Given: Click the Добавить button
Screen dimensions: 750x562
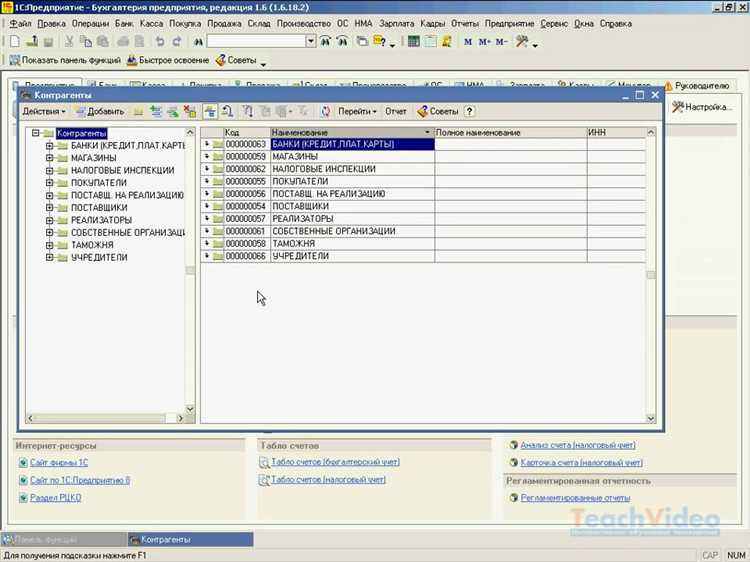Looking at the screenshot, I should point(100,111).
